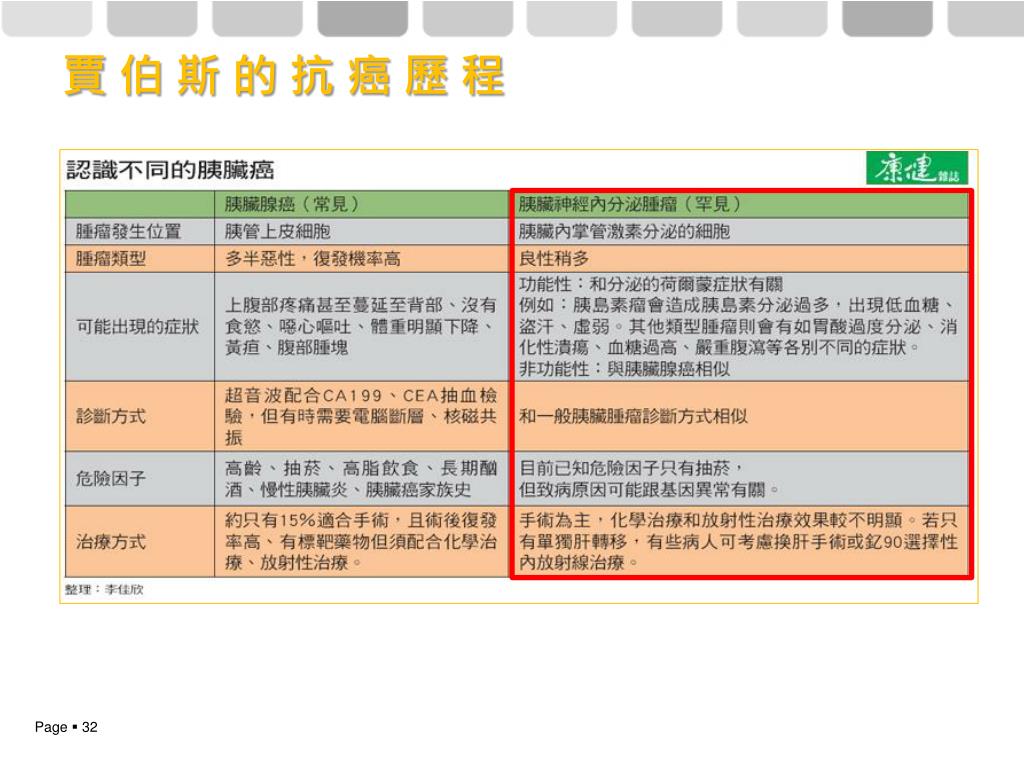Click the text line 功能性：和分泌的荷爾蒙症狀有關
1024x768 pixels.
(x=651, y=285)
